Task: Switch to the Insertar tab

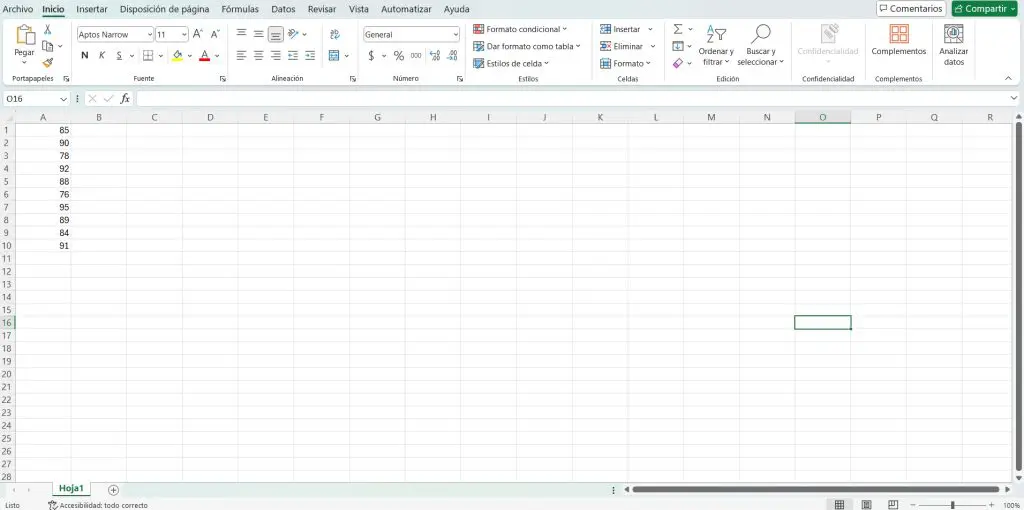Action: coord(92,9)
